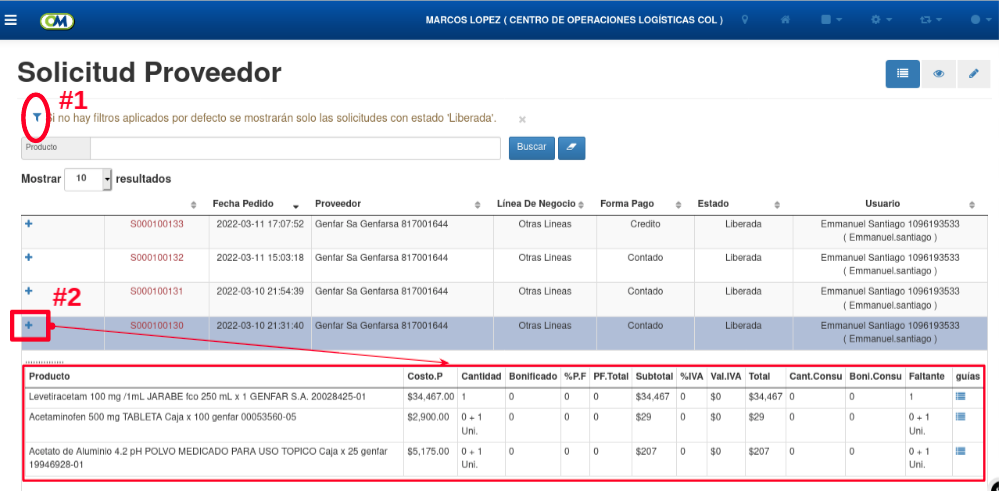Open the Mostrar results count dropdown
Viewport: 999px width, 491px height.
(x=88, y=179)
